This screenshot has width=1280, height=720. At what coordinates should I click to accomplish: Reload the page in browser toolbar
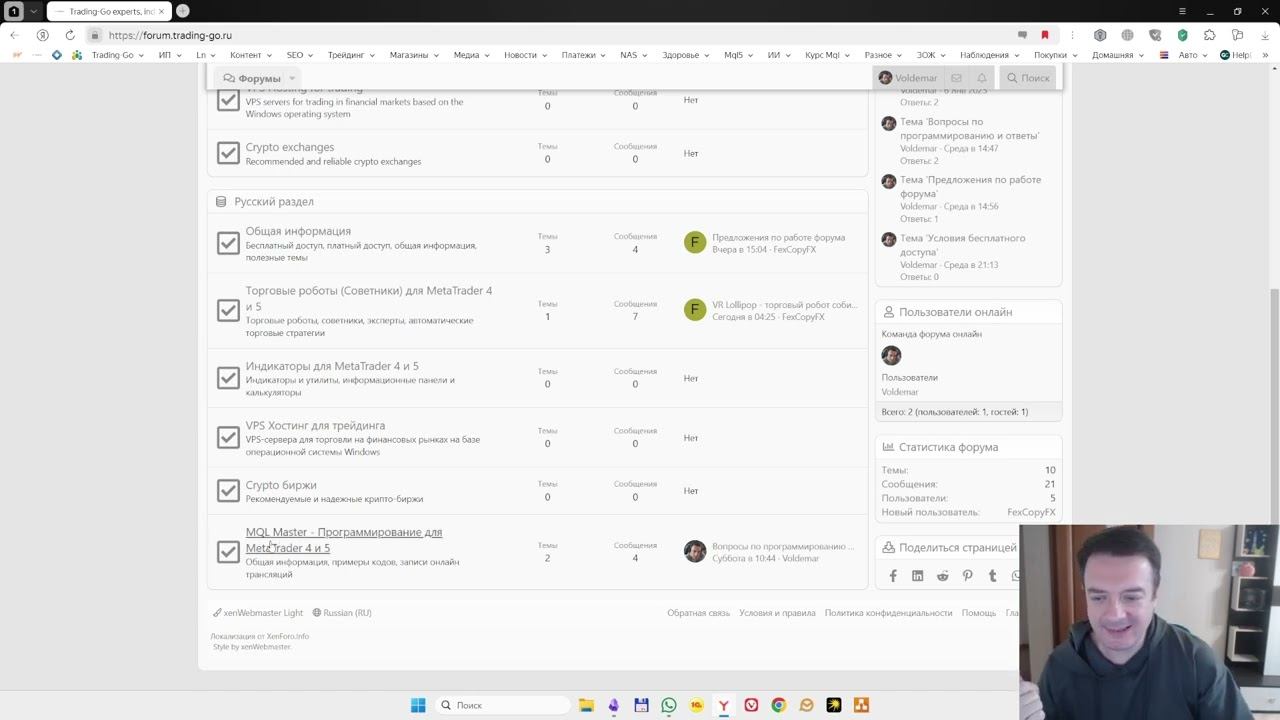(70, 35)
